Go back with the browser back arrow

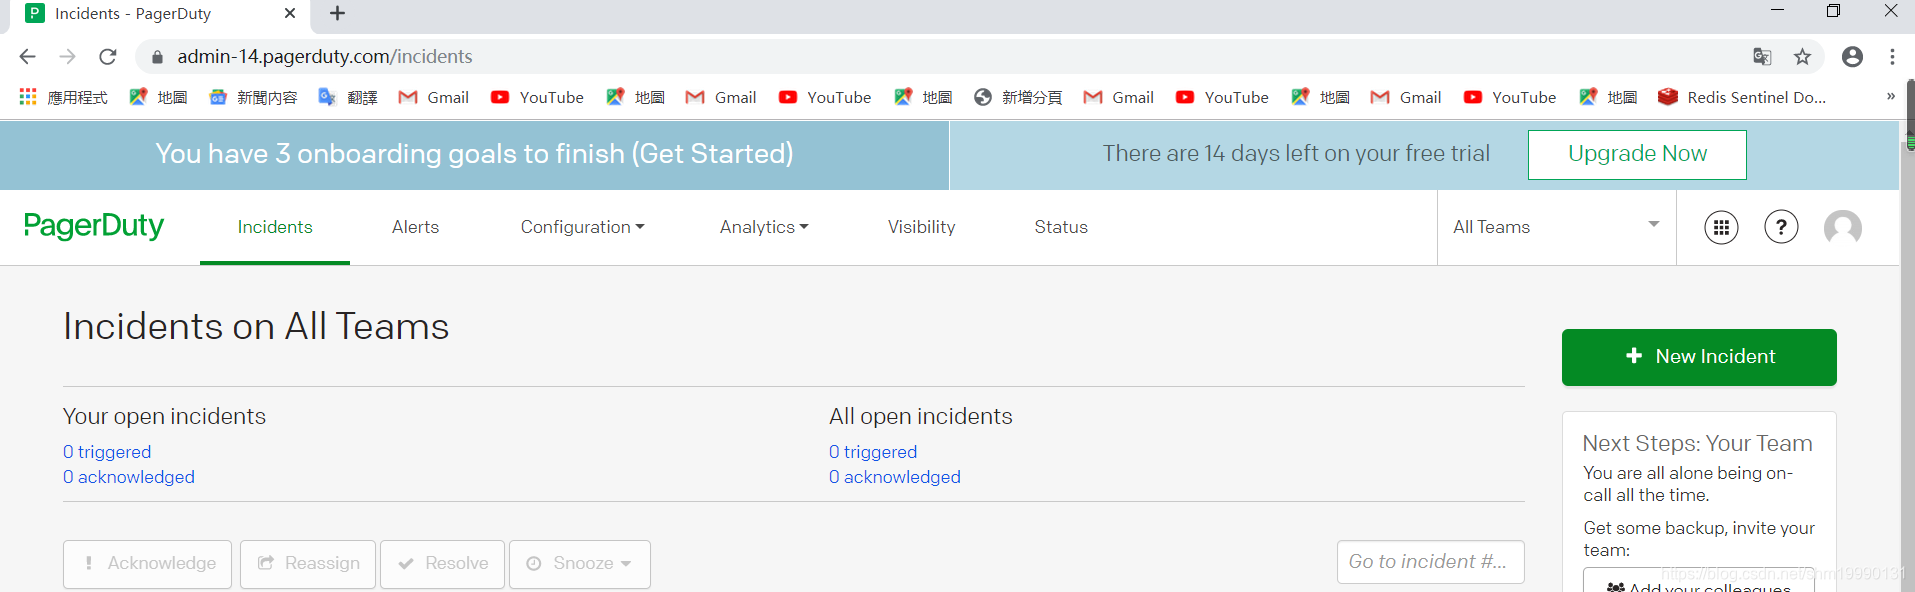27,57
